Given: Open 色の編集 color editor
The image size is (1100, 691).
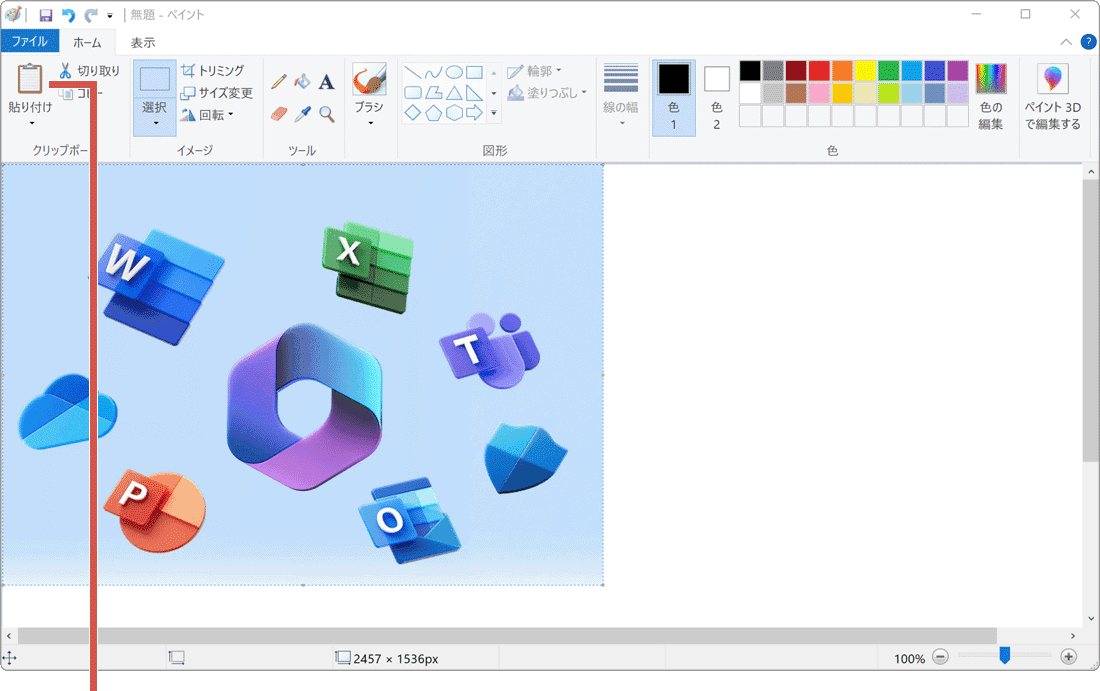Looking at the screenshot, I should coord(991,97).
